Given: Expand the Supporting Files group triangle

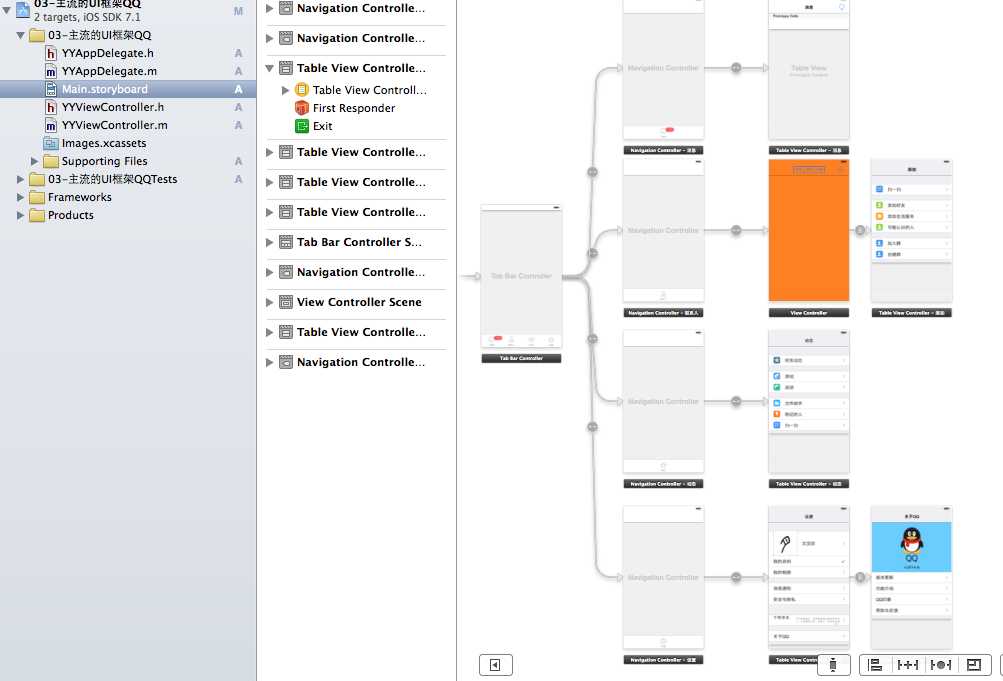Looking at the screenshot, I should 35,161.
